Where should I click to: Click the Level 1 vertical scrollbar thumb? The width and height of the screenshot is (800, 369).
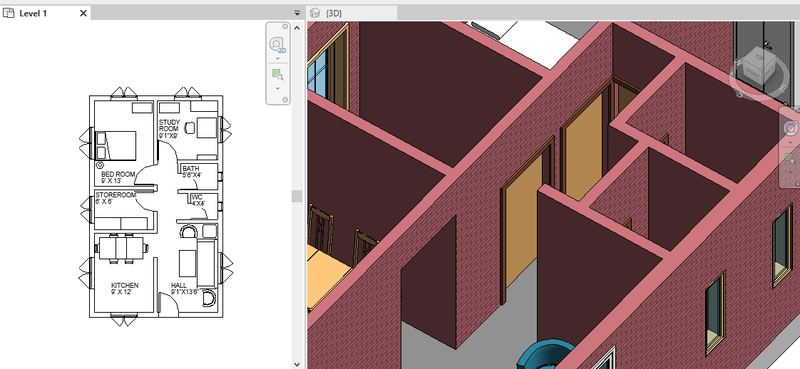(297, 196)
